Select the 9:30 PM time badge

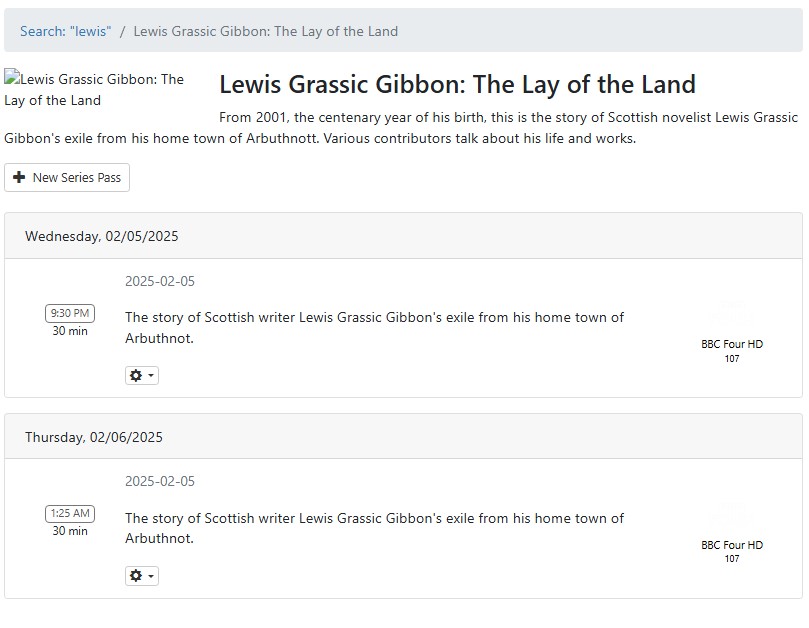coord(70,313)
